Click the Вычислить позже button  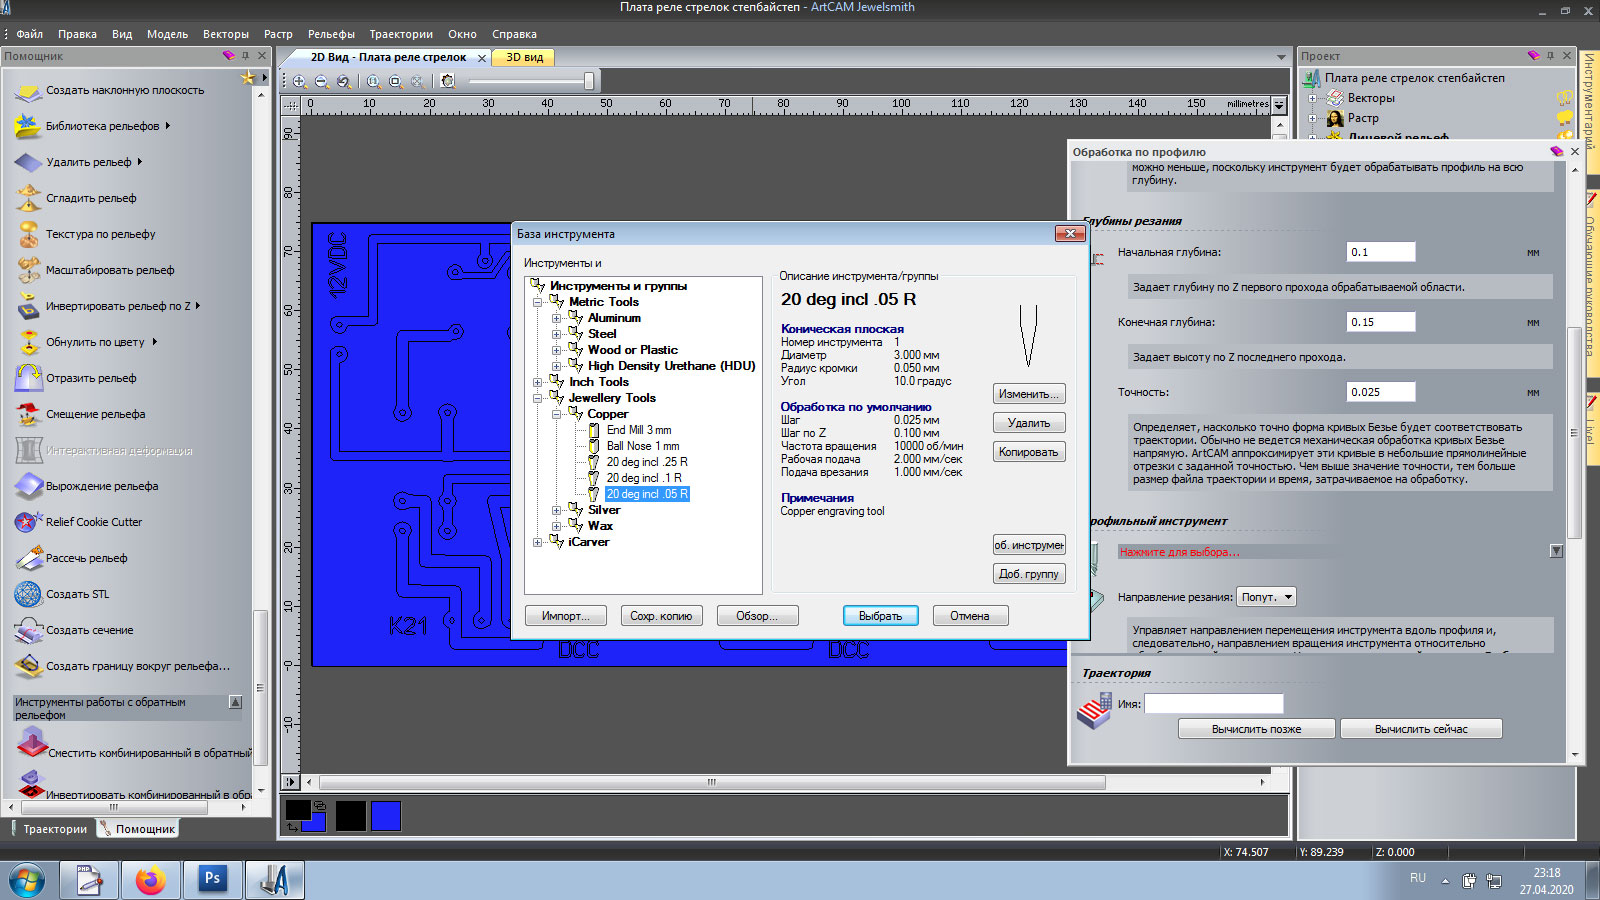[1256, 729]
